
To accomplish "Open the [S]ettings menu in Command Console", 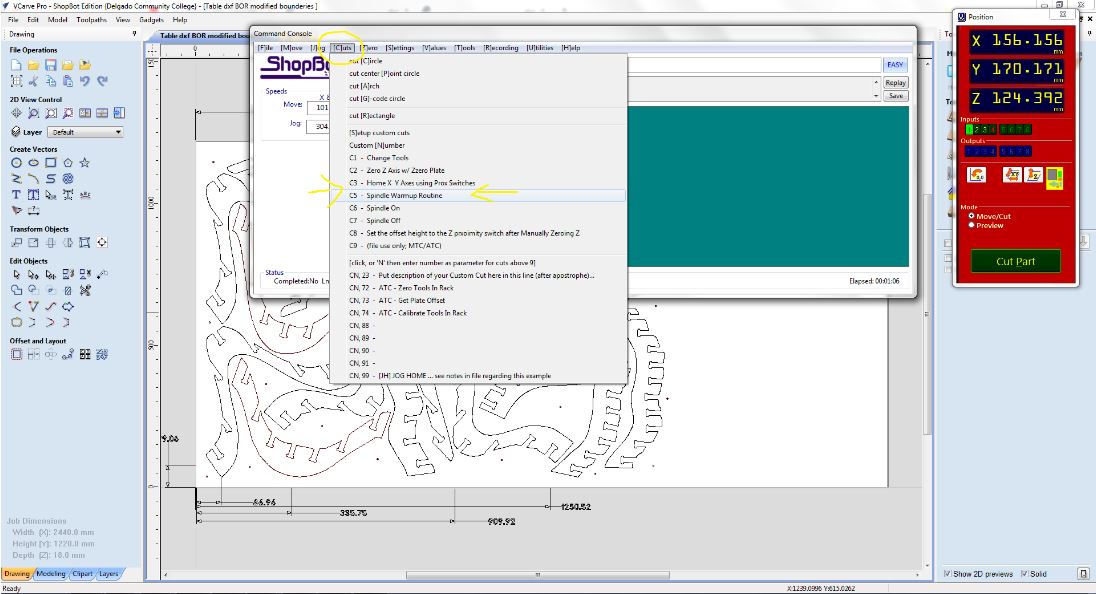I will [401, 48].
